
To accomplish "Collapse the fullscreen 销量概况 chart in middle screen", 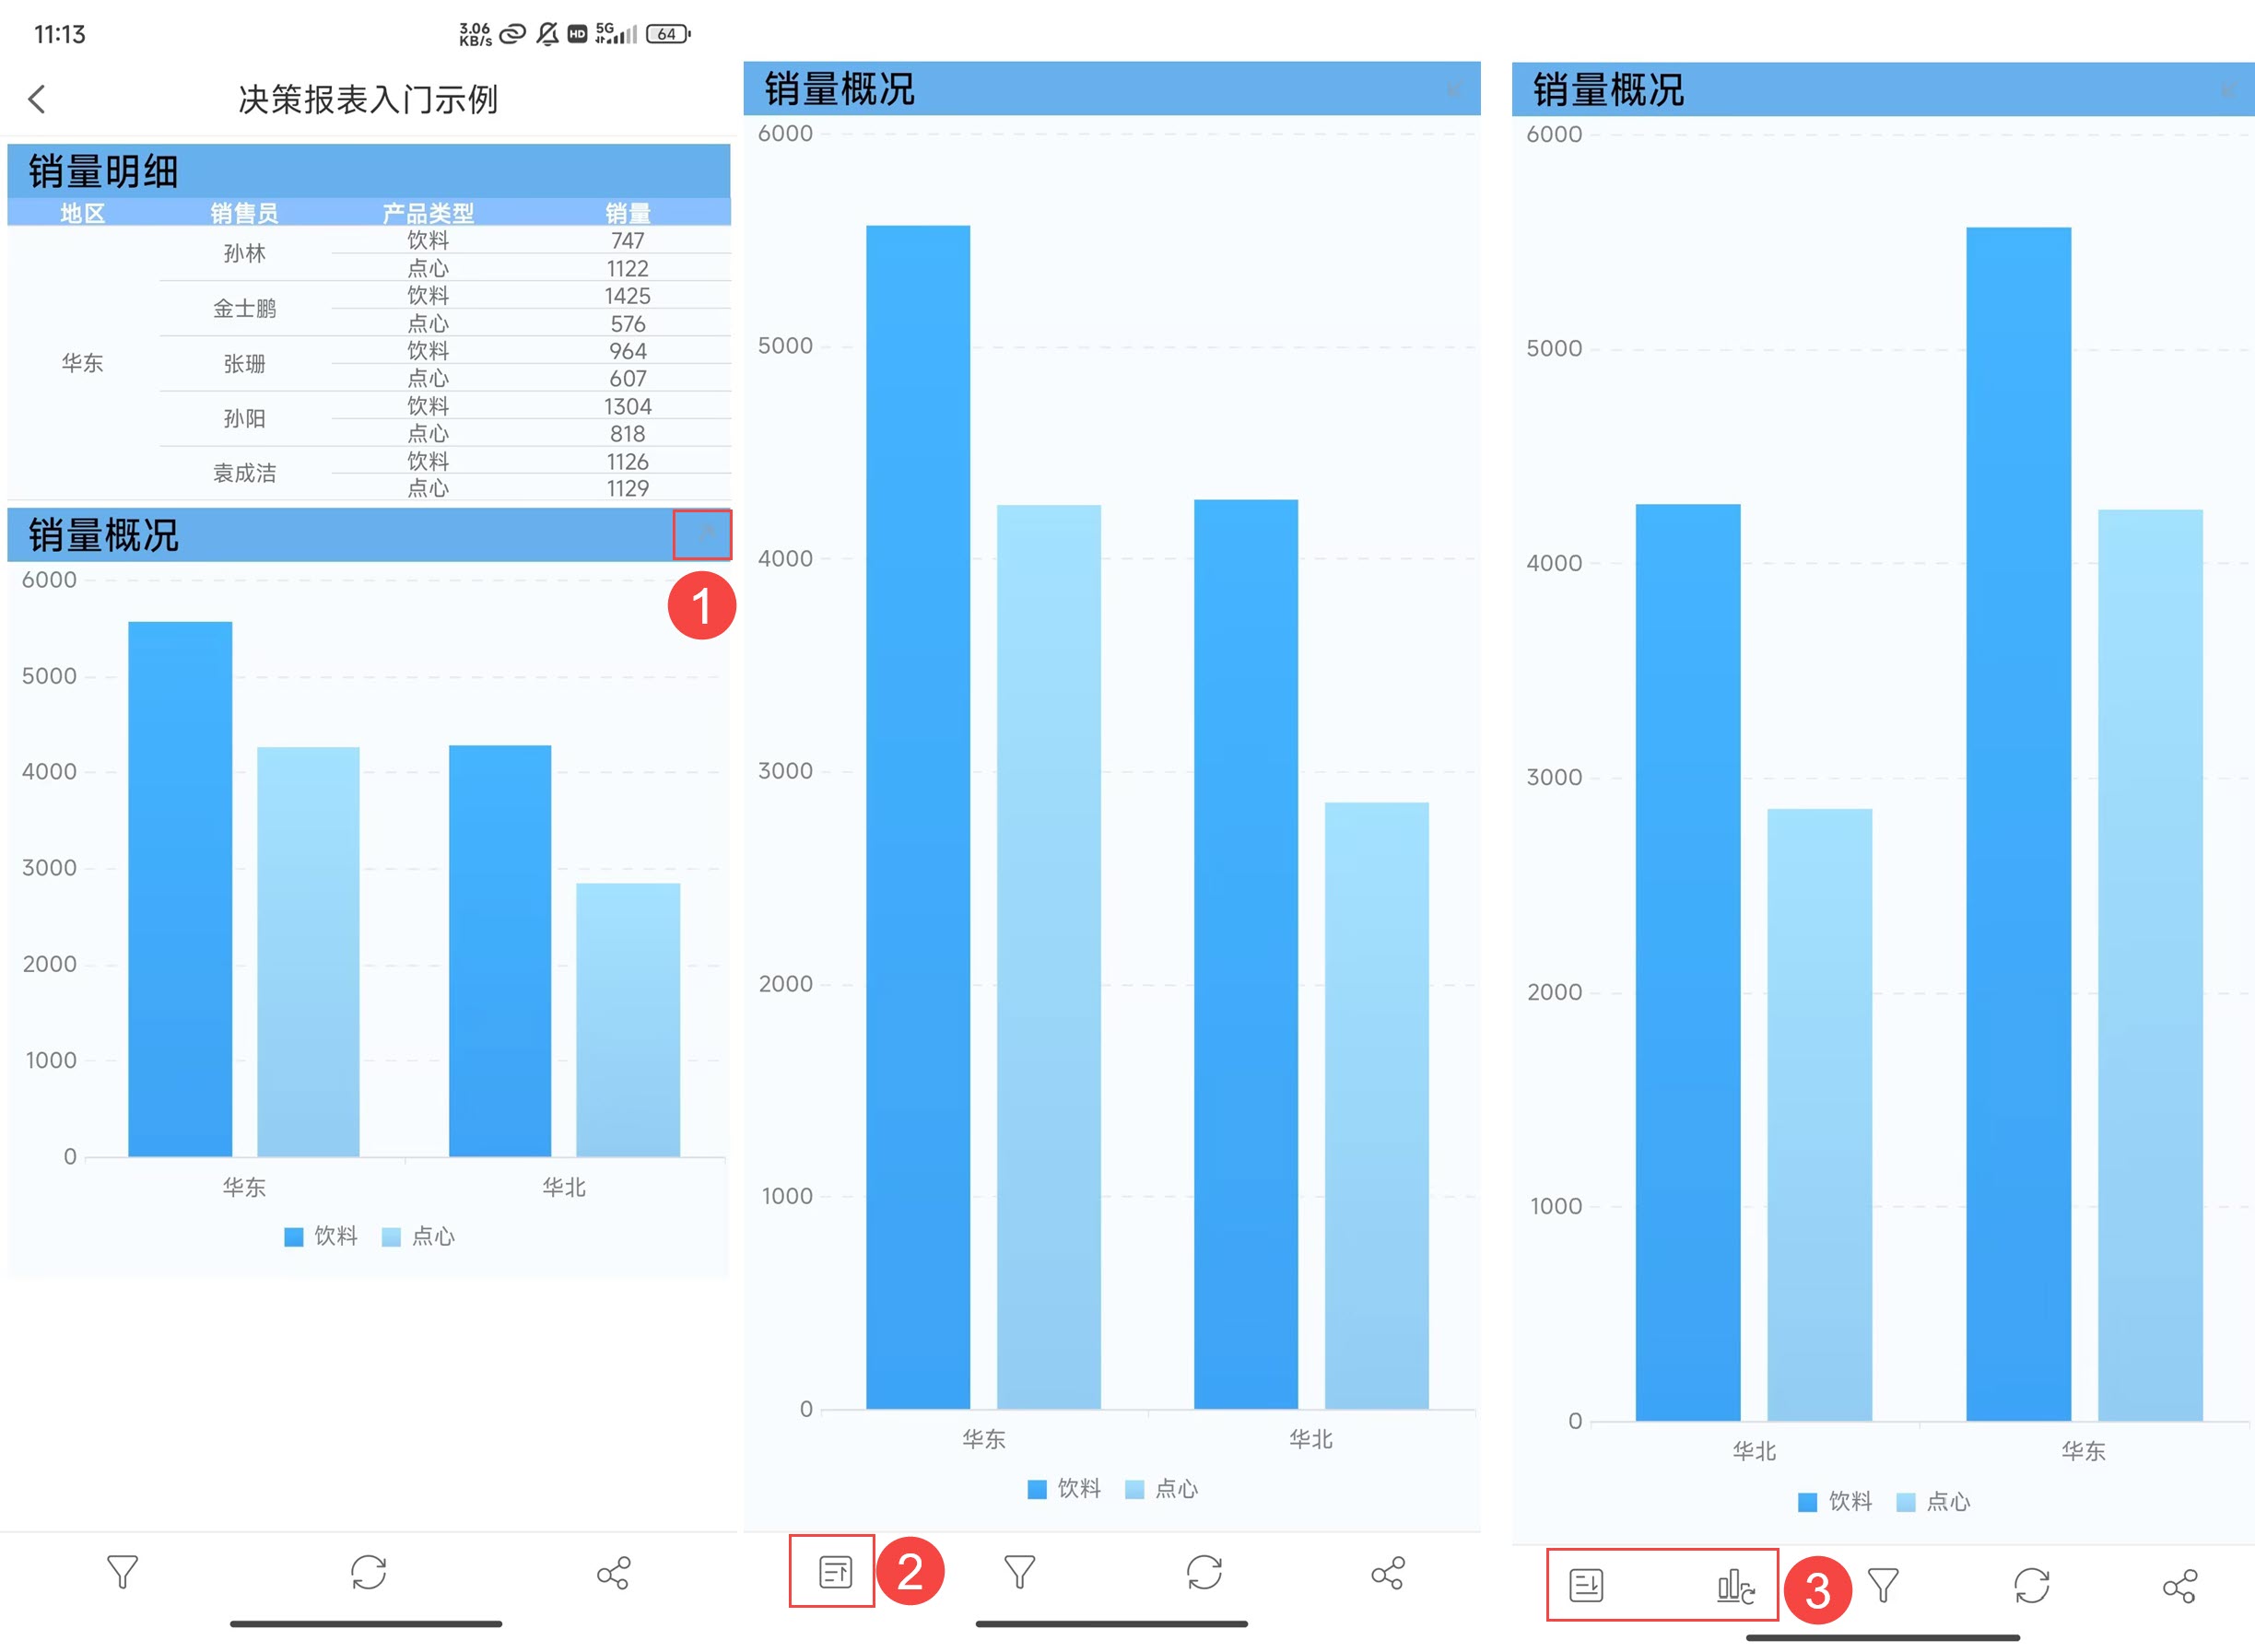I will (x=1453, y=90).
